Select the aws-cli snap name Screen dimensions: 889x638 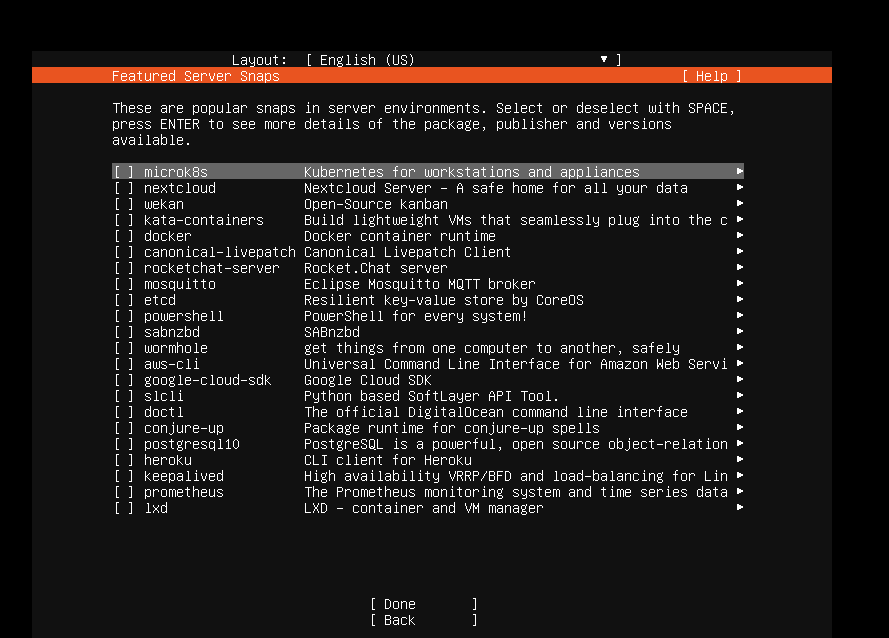point(171,364)
